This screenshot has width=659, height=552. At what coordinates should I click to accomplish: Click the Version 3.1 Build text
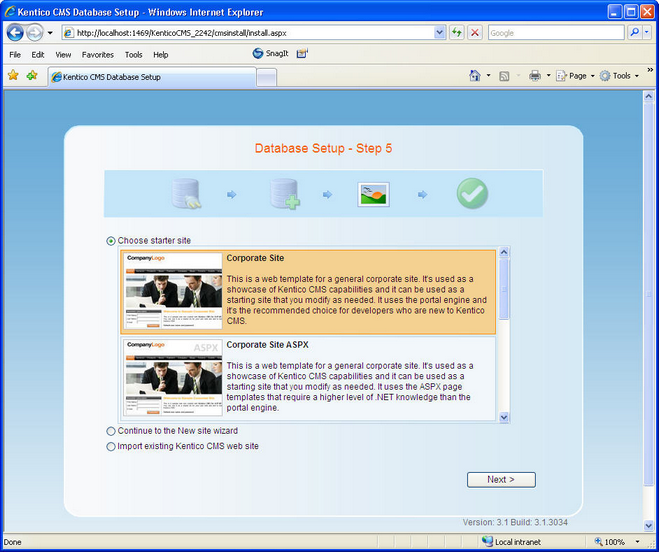pyautogui.click(x=515, y=523)
